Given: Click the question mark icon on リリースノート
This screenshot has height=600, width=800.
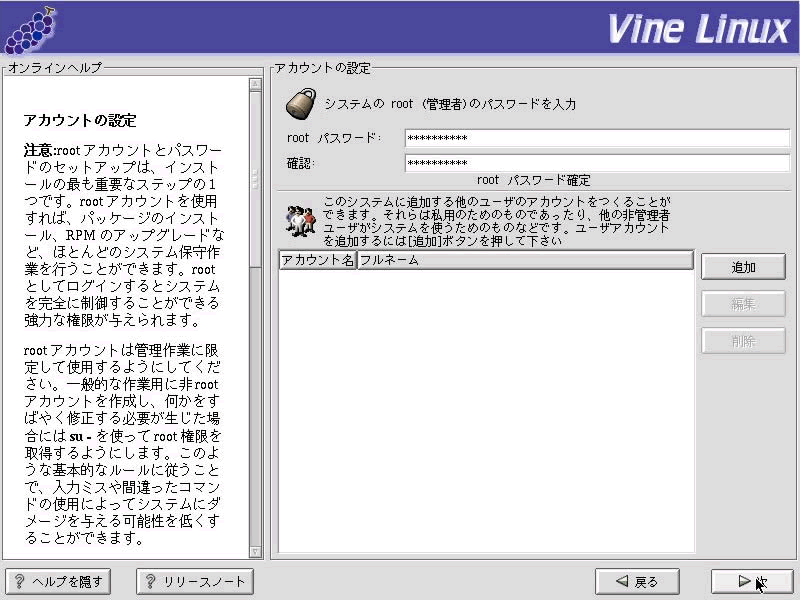Looking at the screenshot, I should [151, 581].
